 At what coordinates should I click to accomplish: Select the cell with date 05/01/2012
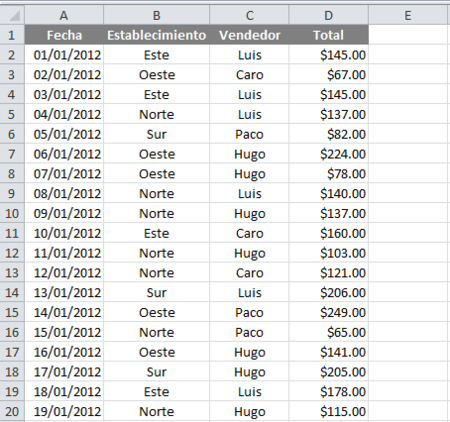[x=64, y=134]
